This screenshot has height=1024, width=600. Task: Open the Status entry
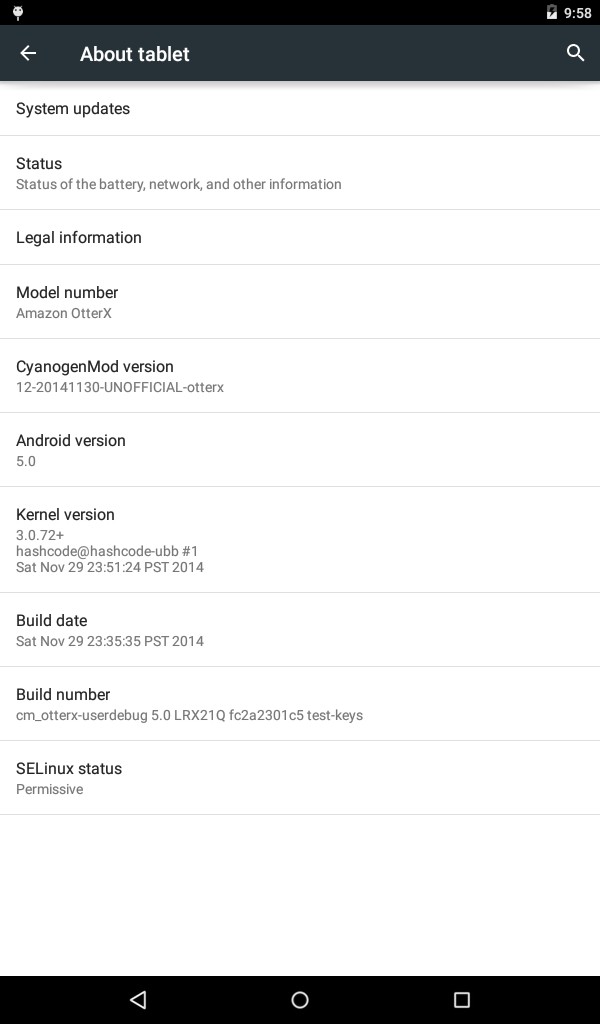pyautogui.click(x=300, y=173)
